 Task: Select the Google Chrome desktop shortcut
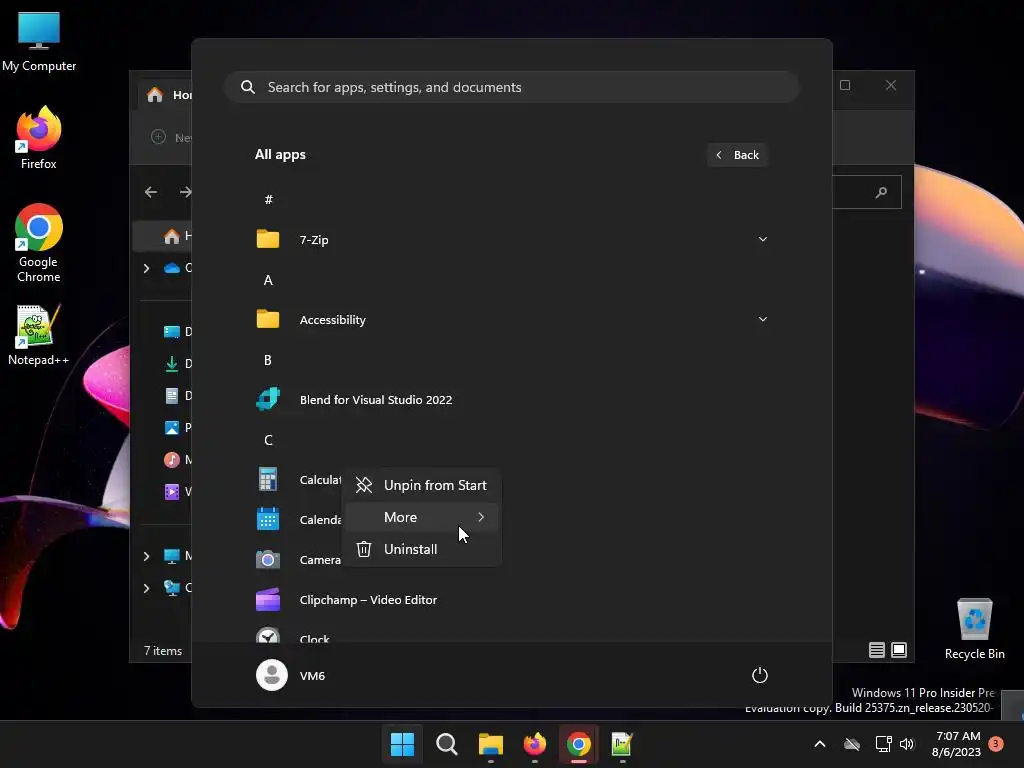click(x=39, y=243)
